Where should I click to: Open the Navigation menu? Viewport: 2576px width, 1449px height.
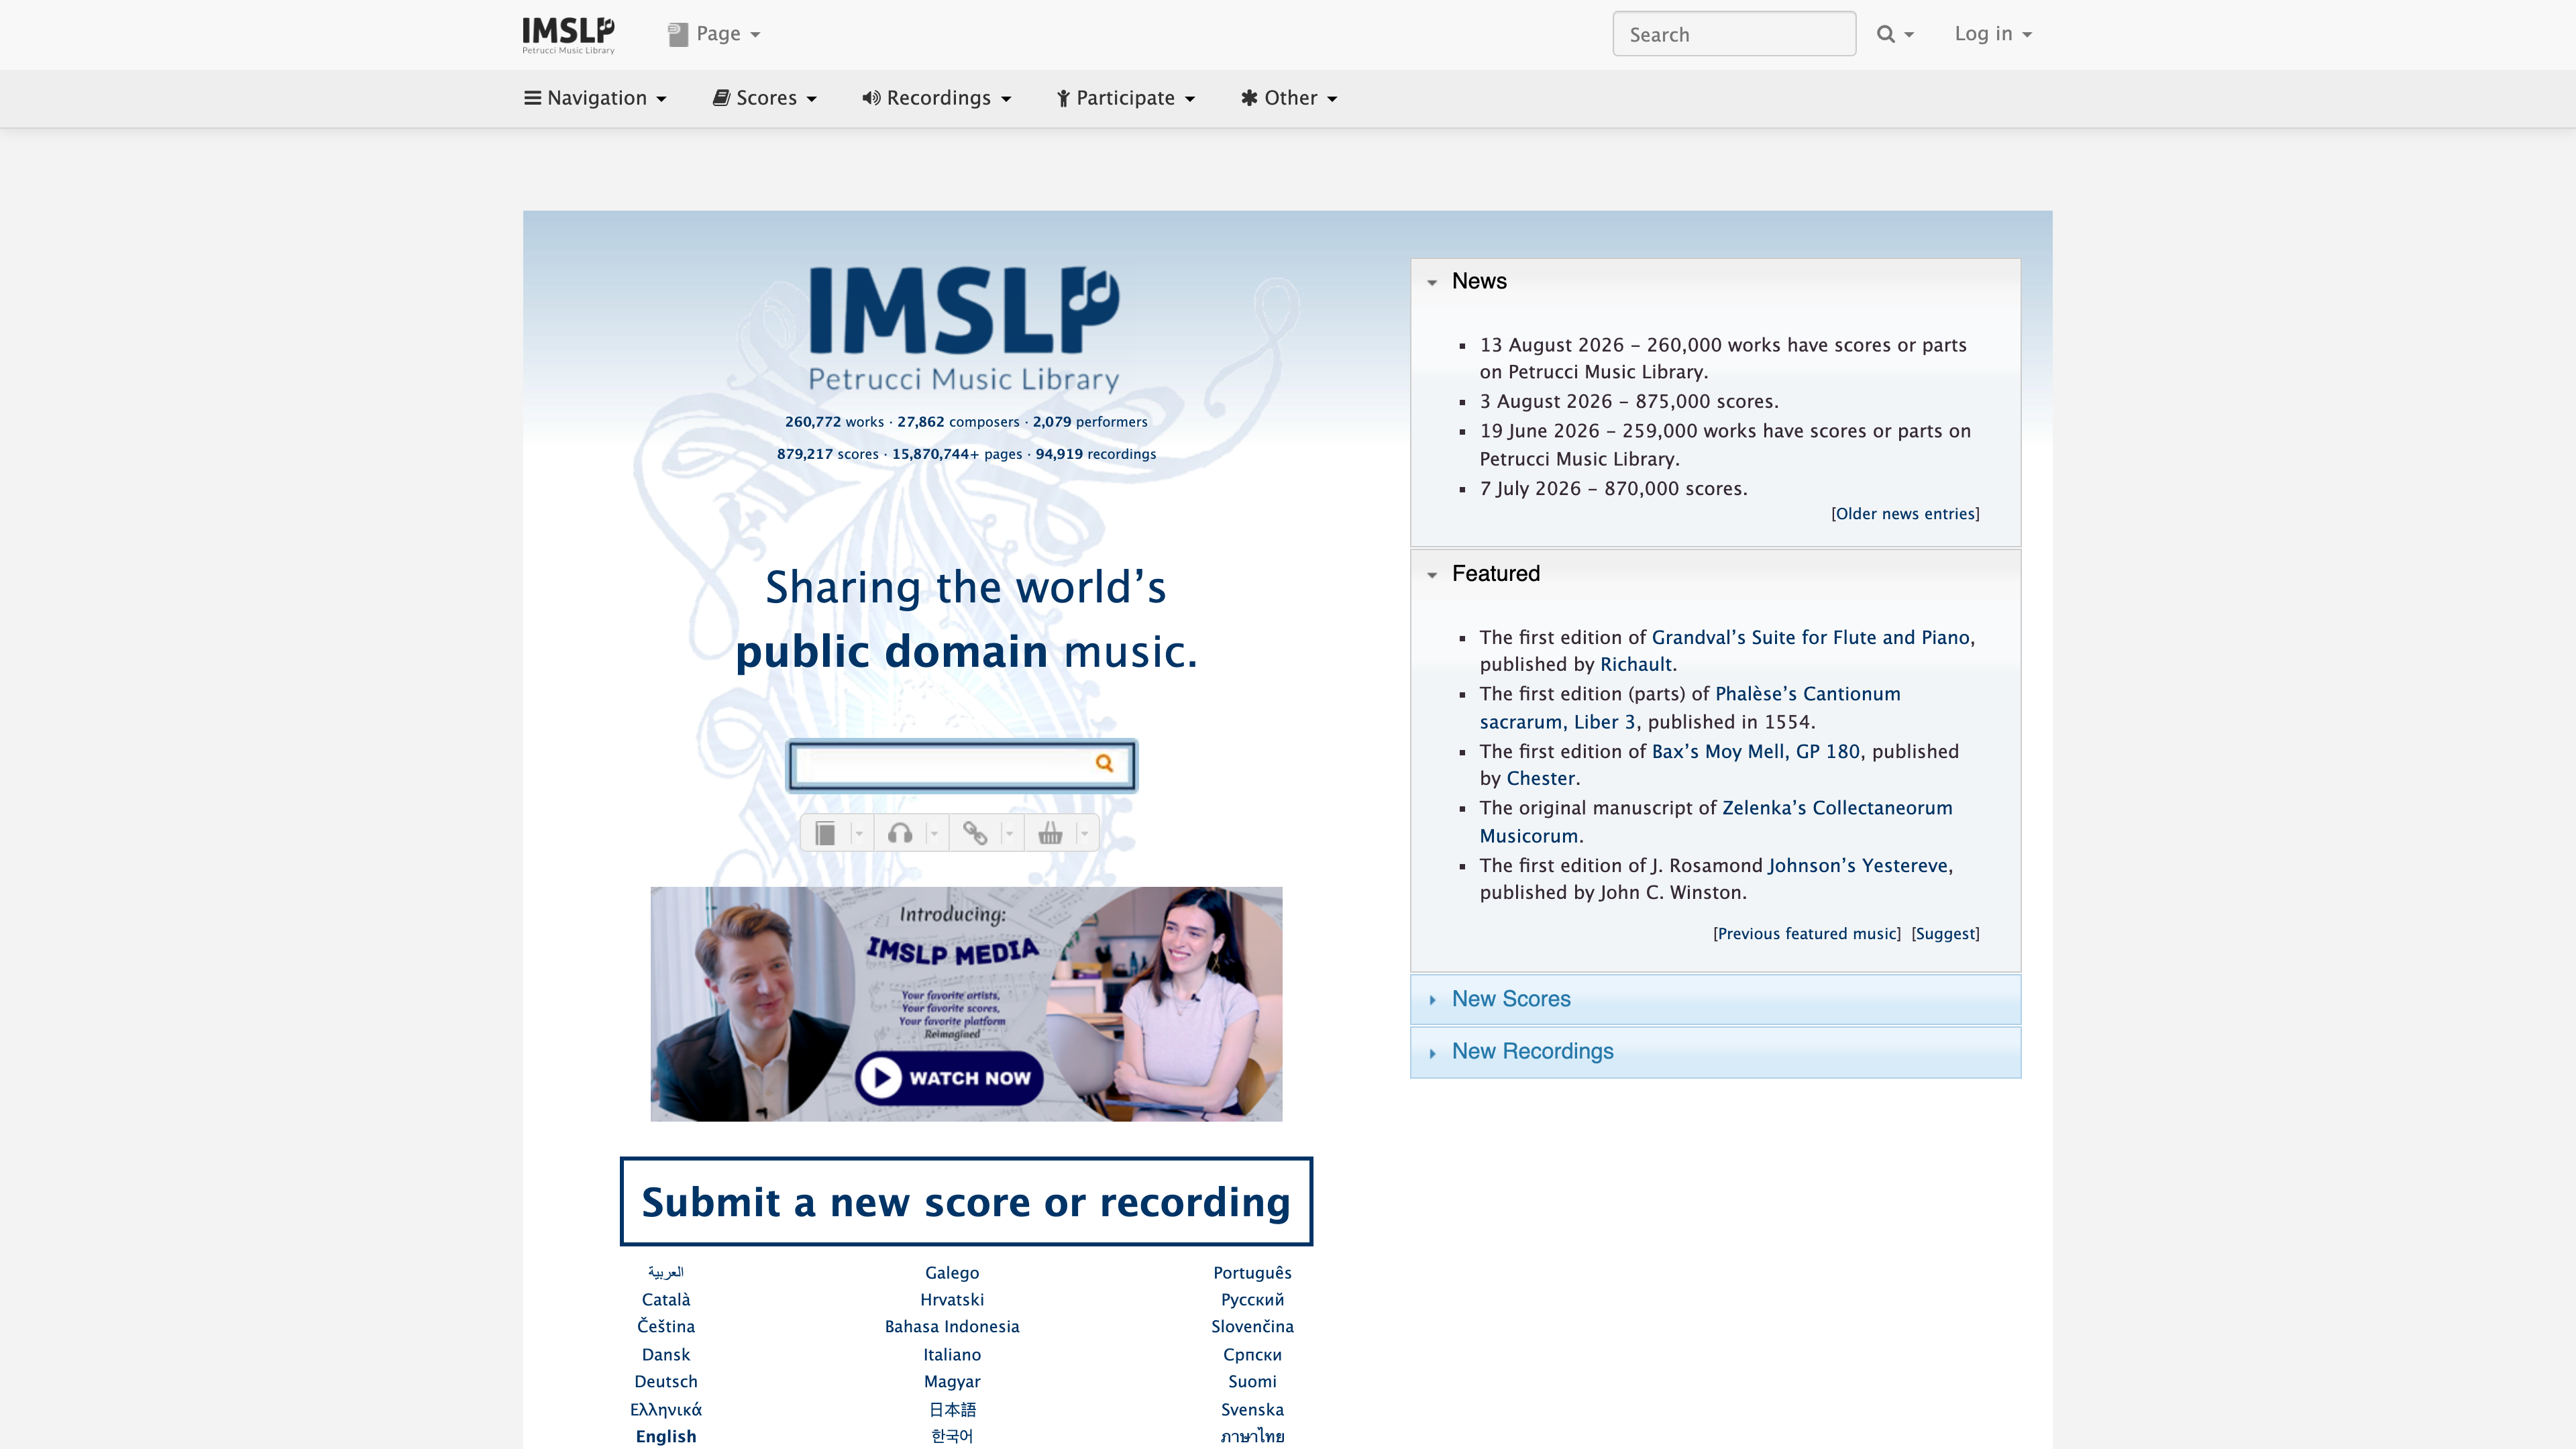tap(595, 98)
